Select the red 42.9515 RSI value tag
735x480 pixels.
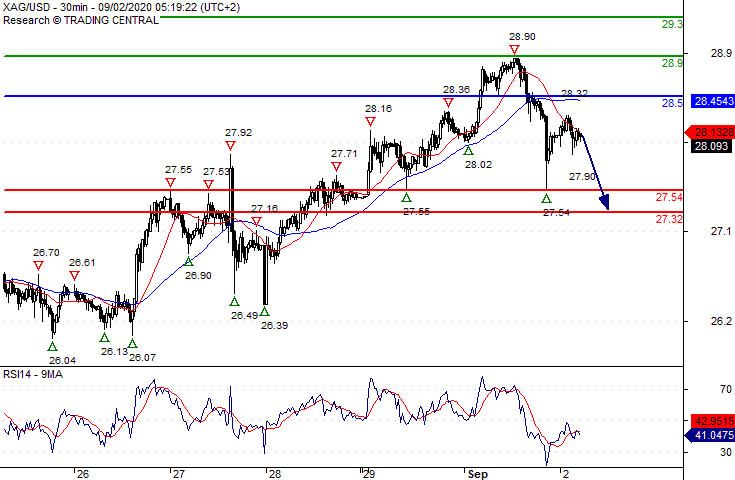tap(711, 420)
